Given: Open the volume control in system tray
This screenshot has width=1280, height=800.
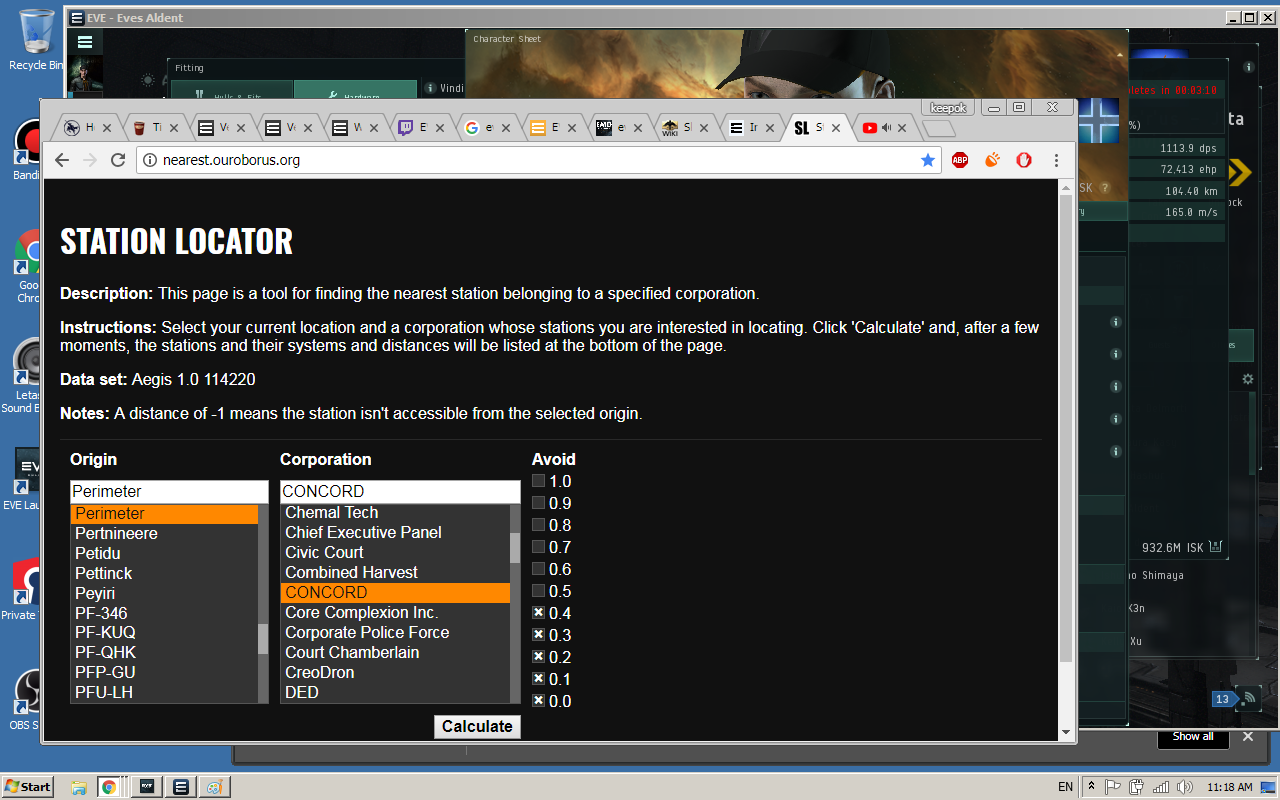Looking at the screenshot, I should (1185, 787).
